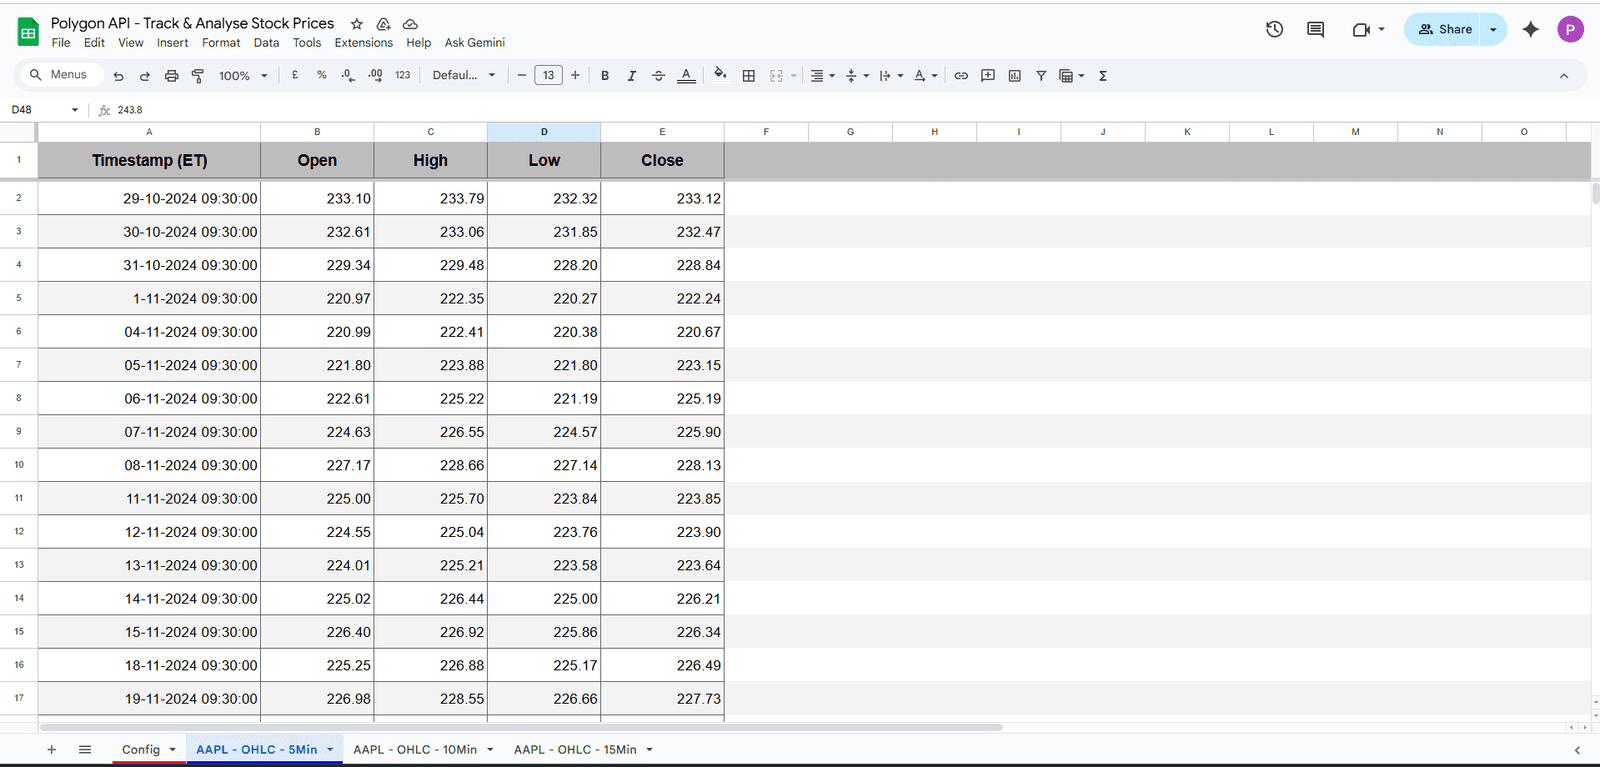The image size is (1600, 767).
Task: Click the print icon in toolbar
Action: pos(171,76)
